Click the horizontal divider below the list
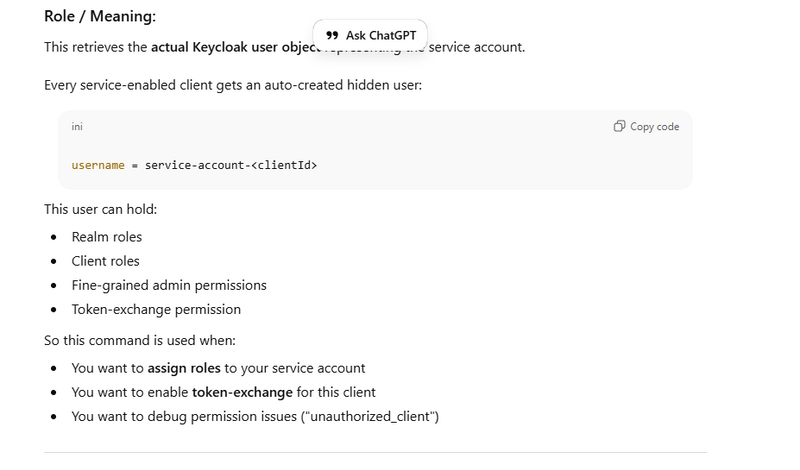The width and height of the screenshot is (800, 470). (375, 452)
